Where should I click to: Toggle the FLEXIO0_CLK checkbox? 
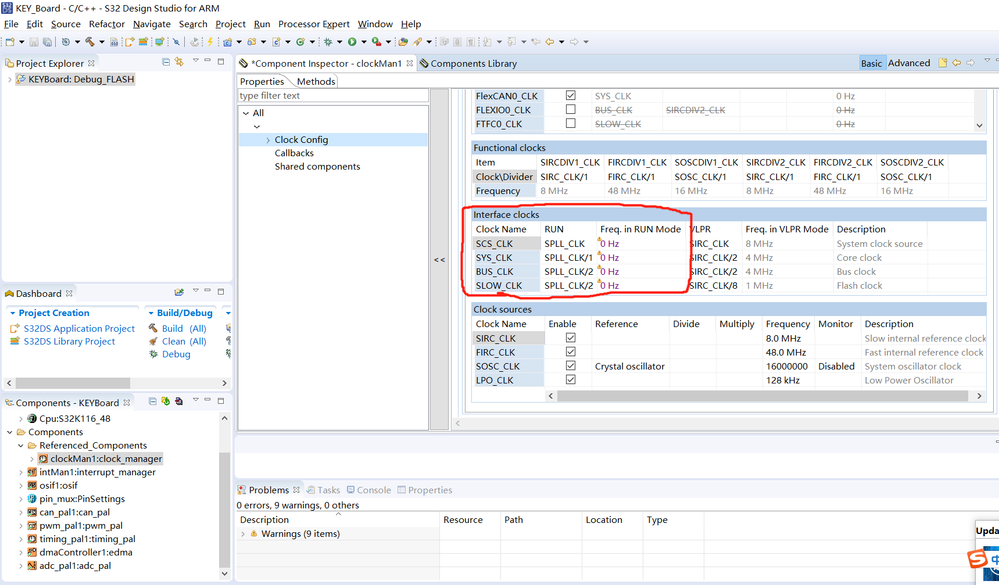pos(571,110)
